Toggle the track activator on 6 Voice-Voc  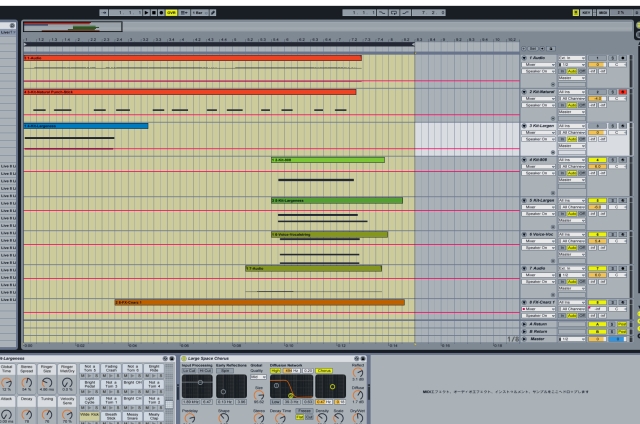(x=596, y=234)
